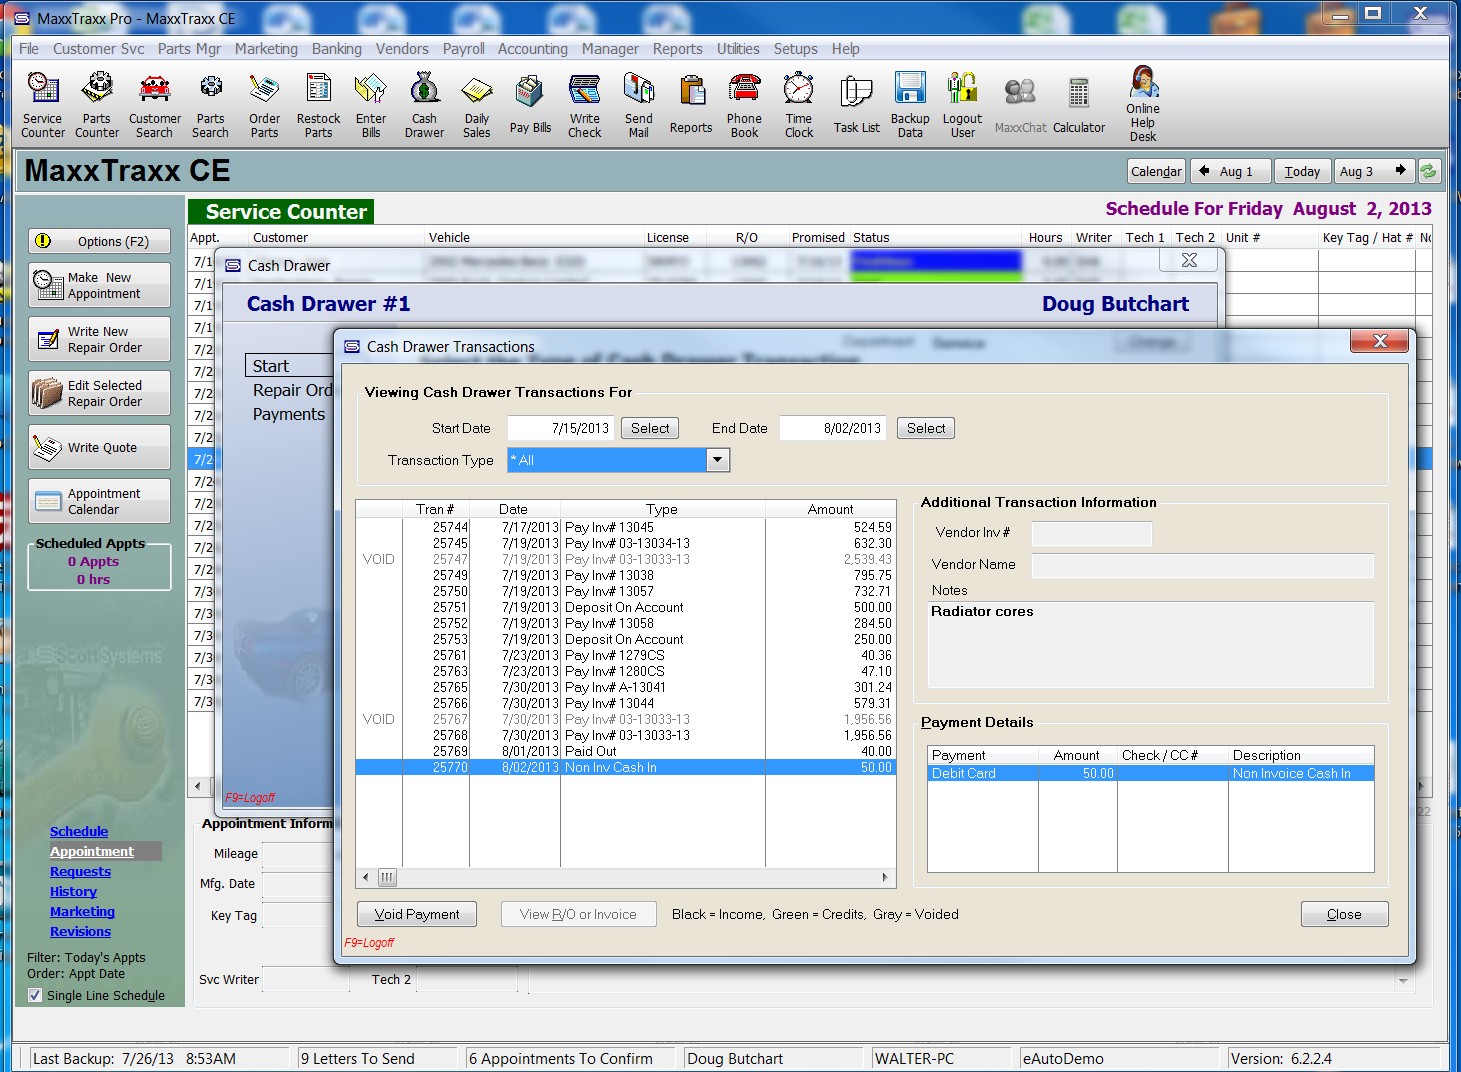Viewport: 1461px width, 1072px height.
Task: Open the Accounting menu
Action: pos(533,49)
